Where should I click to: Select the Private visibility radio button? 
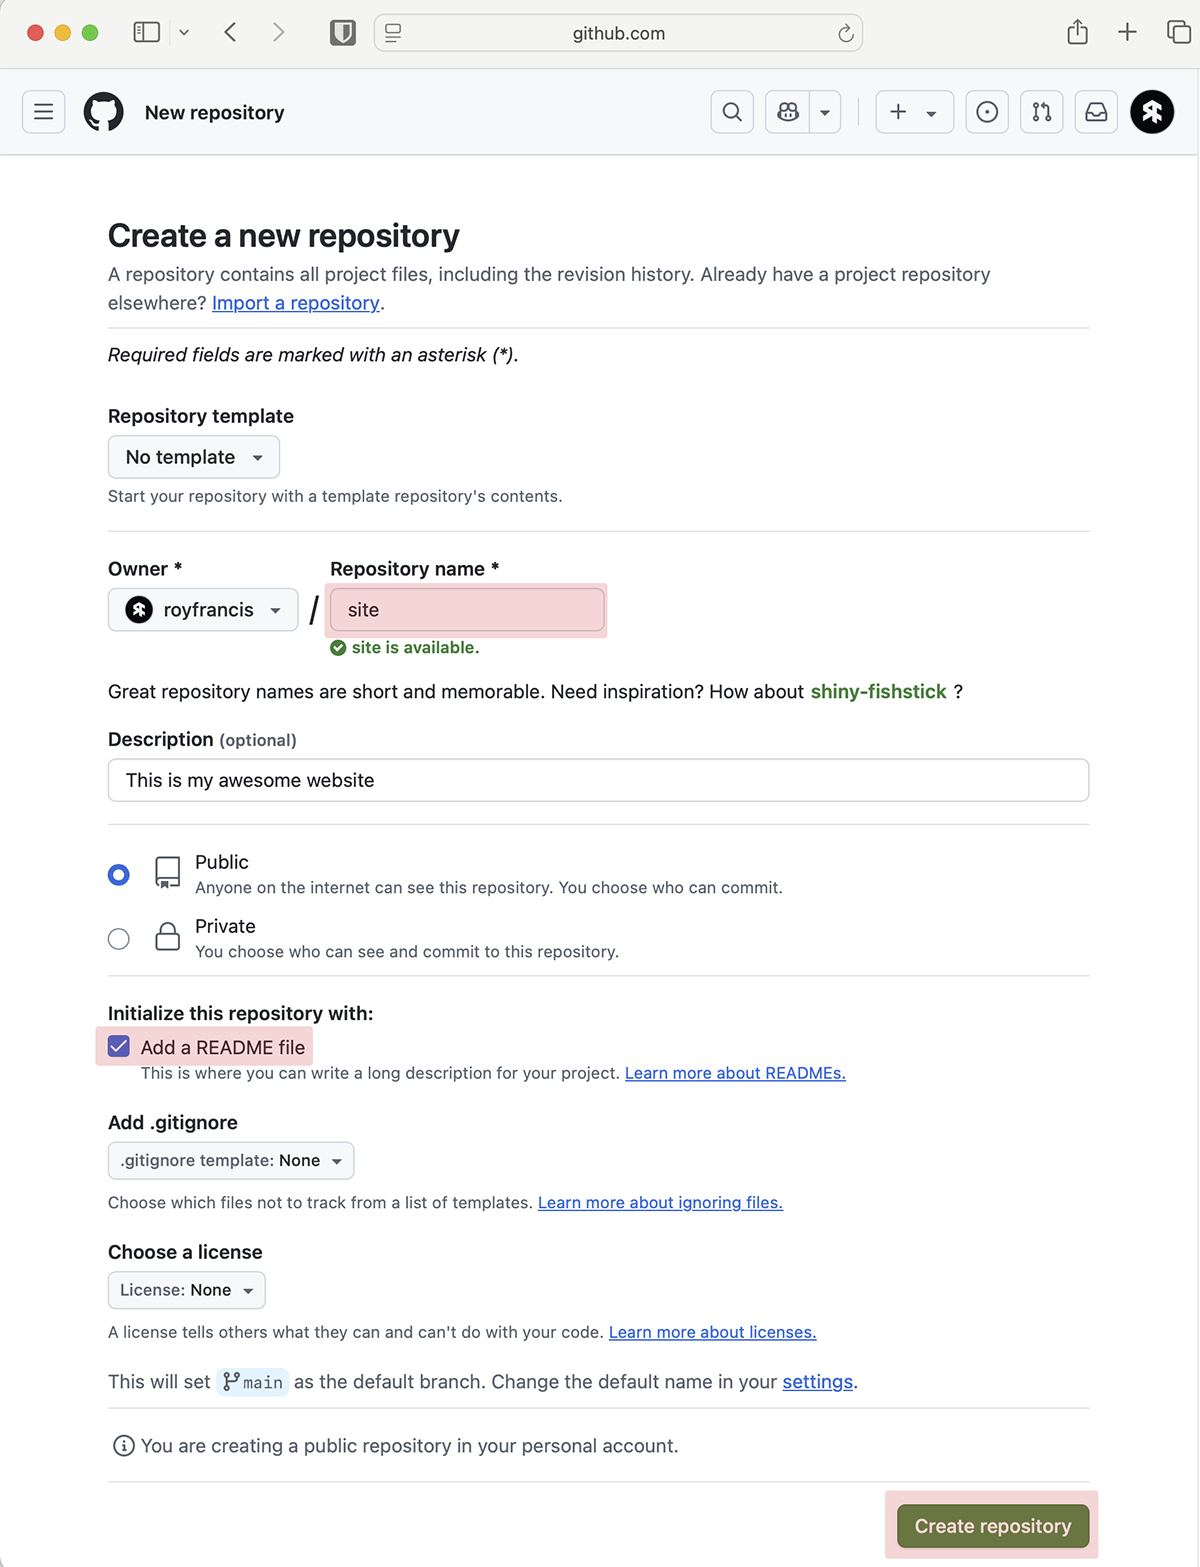[x=119, y=939]
